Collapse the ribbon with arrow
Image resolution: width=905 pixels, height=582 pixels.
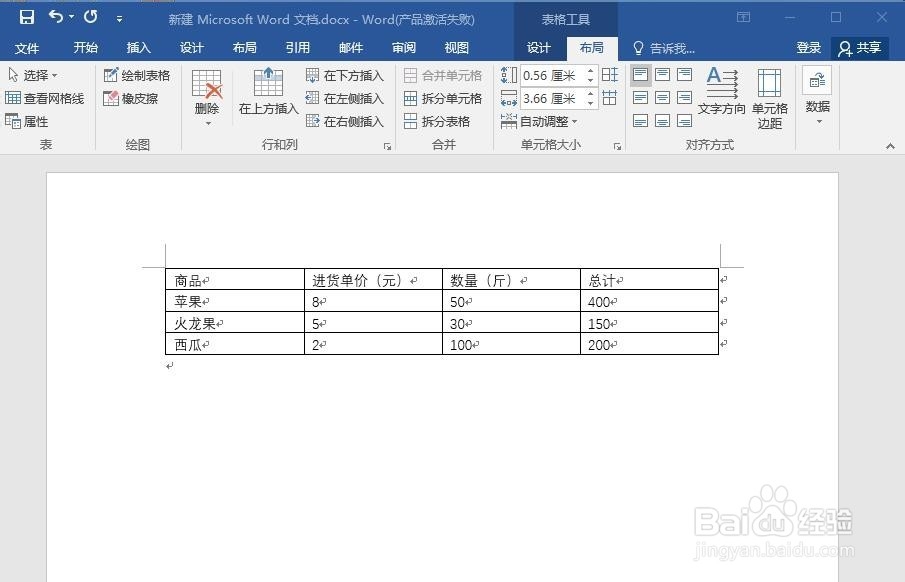point(890,147)
